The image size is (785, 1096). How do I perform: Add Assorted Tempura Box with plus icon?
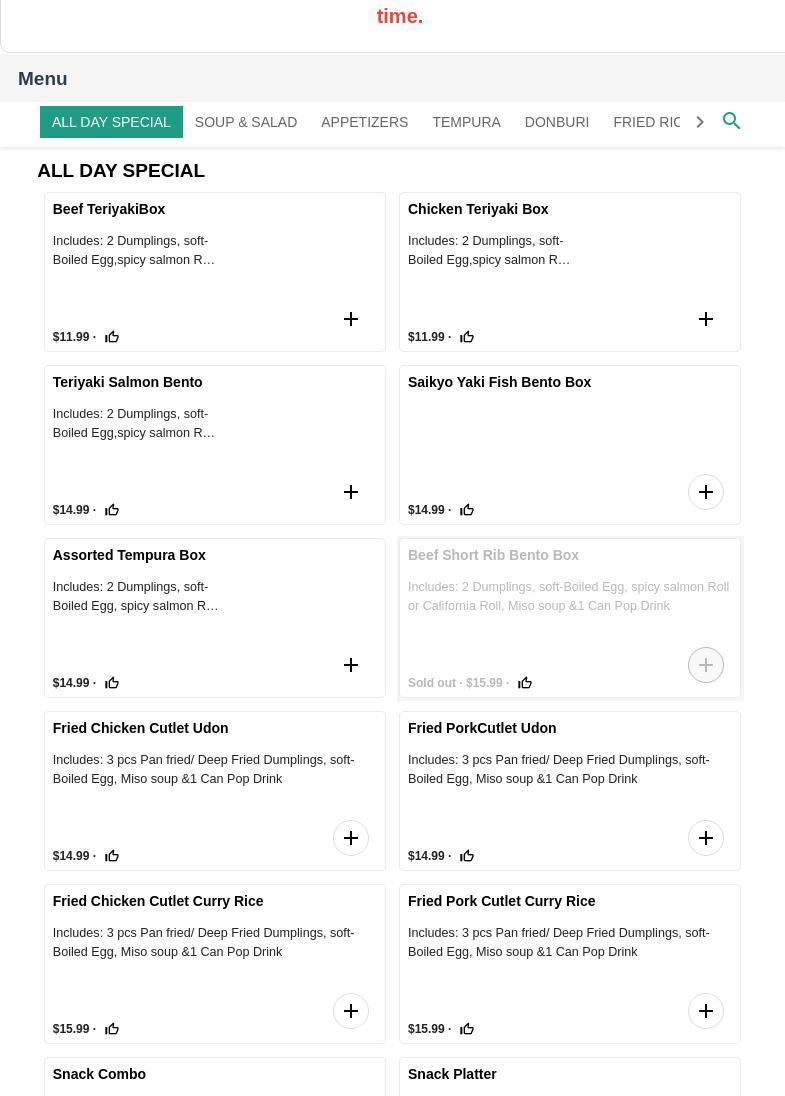tap(351, 665)
